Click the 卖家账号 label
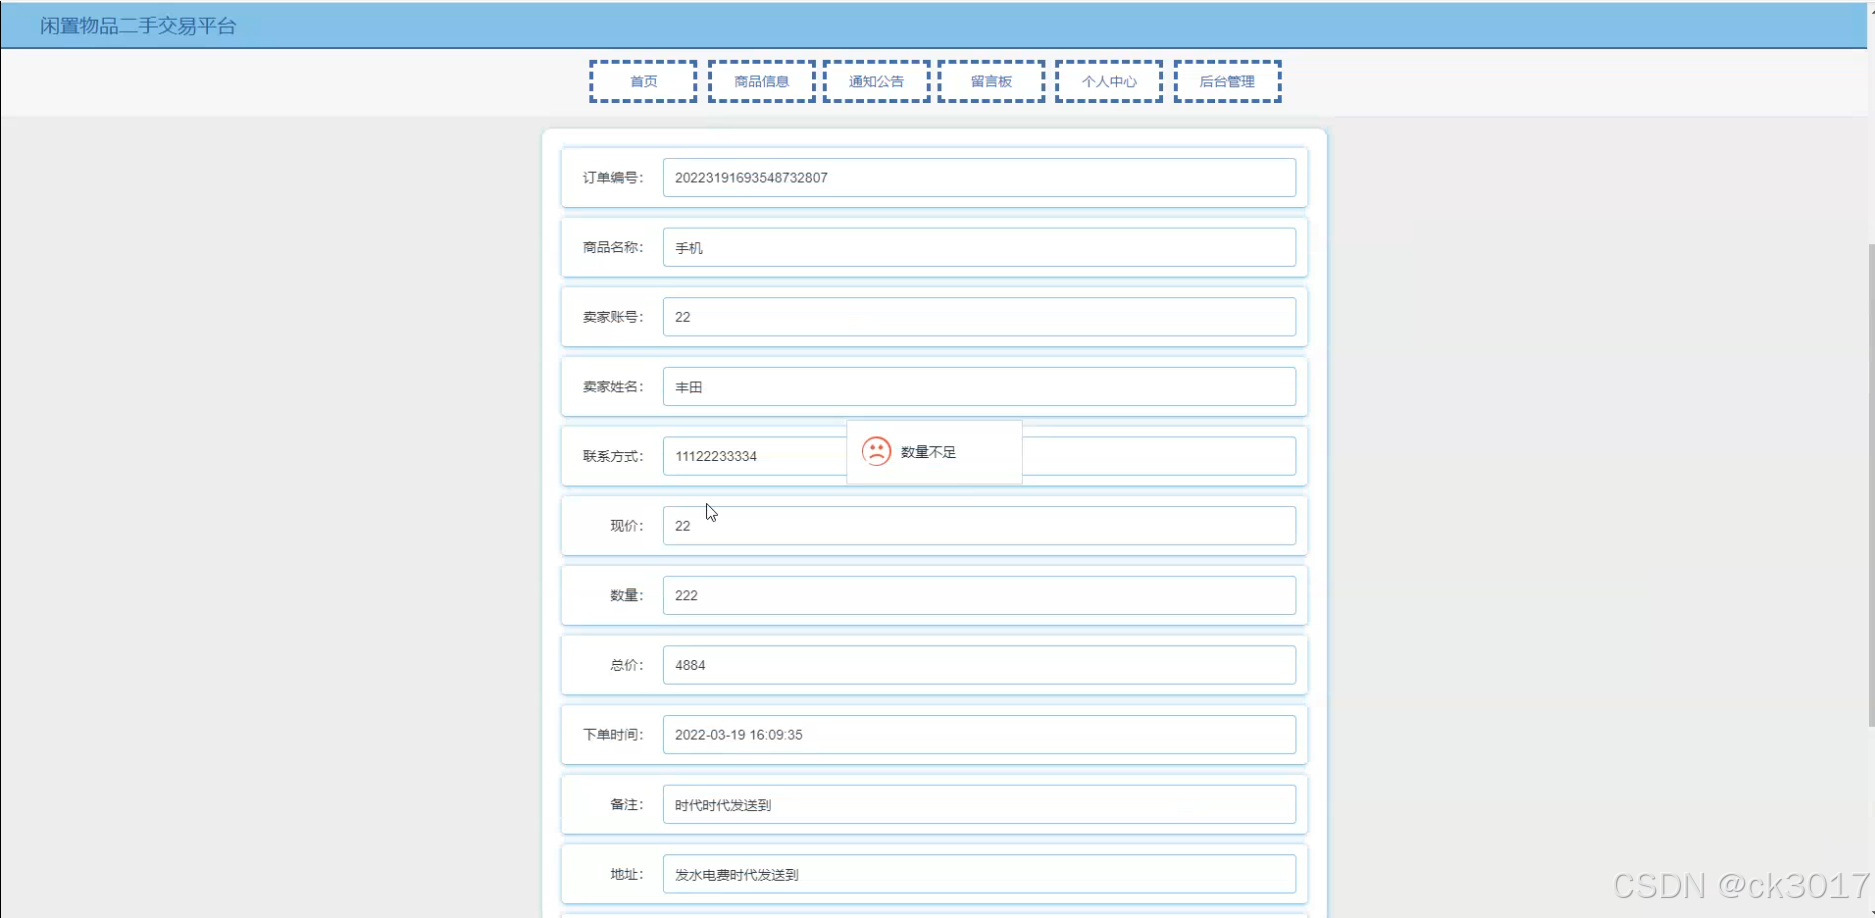The height and width of the screenshot is (918, 1875). coord(613,317)
